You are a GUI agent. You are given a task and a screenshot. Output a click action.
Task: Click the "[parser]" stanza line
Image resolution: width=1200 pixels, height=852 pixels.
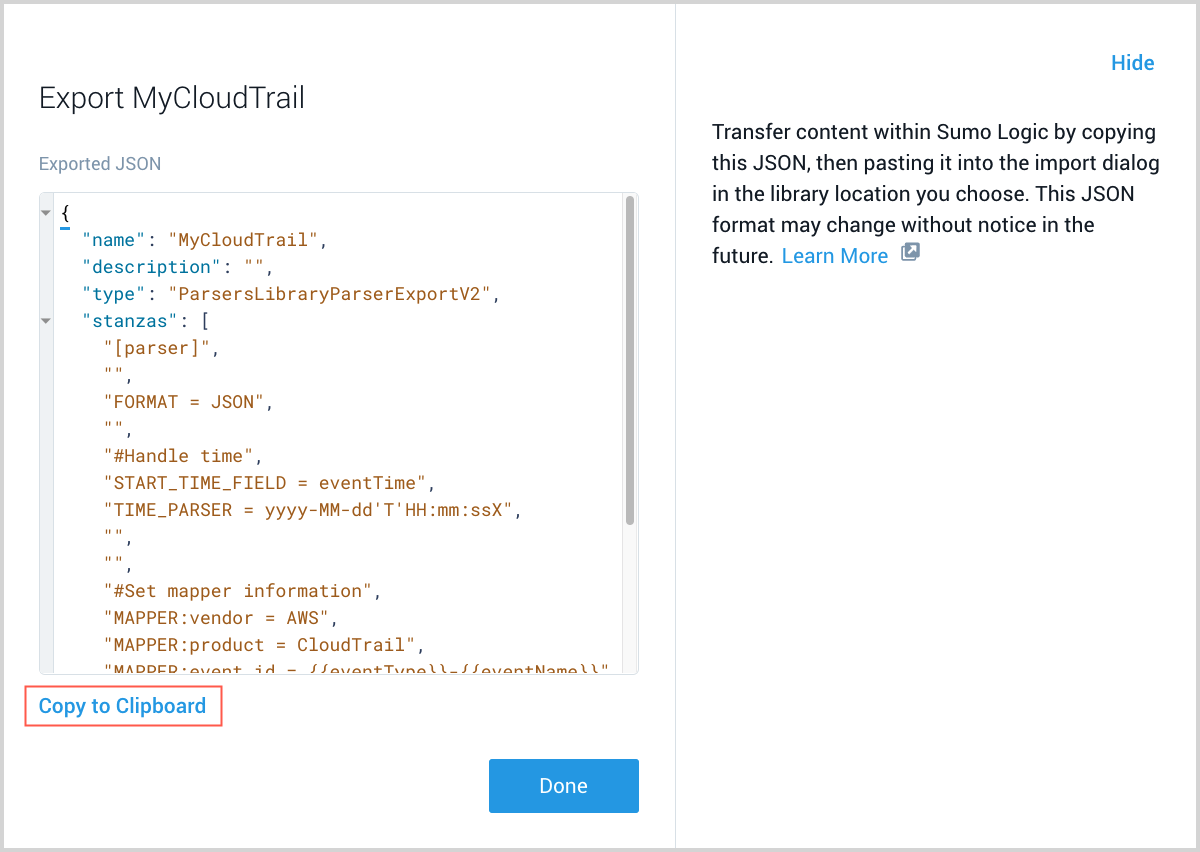[x=160, y=348]
